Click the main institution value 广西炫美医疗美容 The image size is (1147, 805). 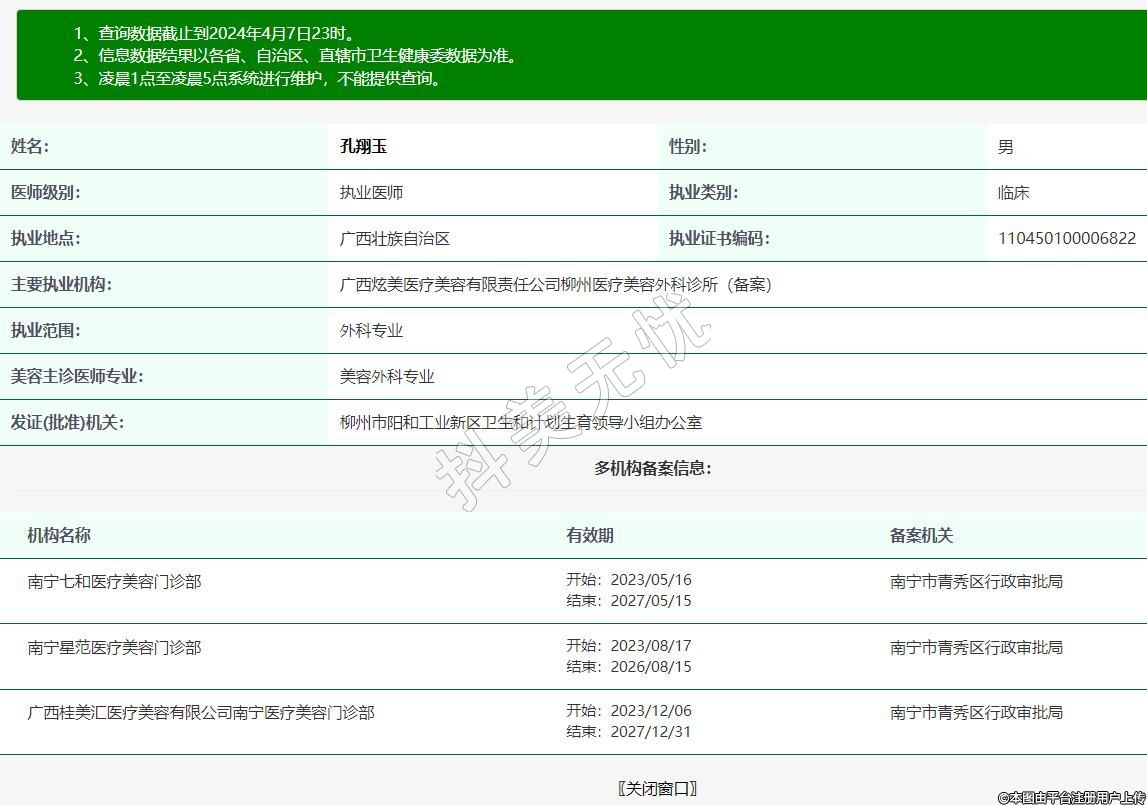click(555, 285)
